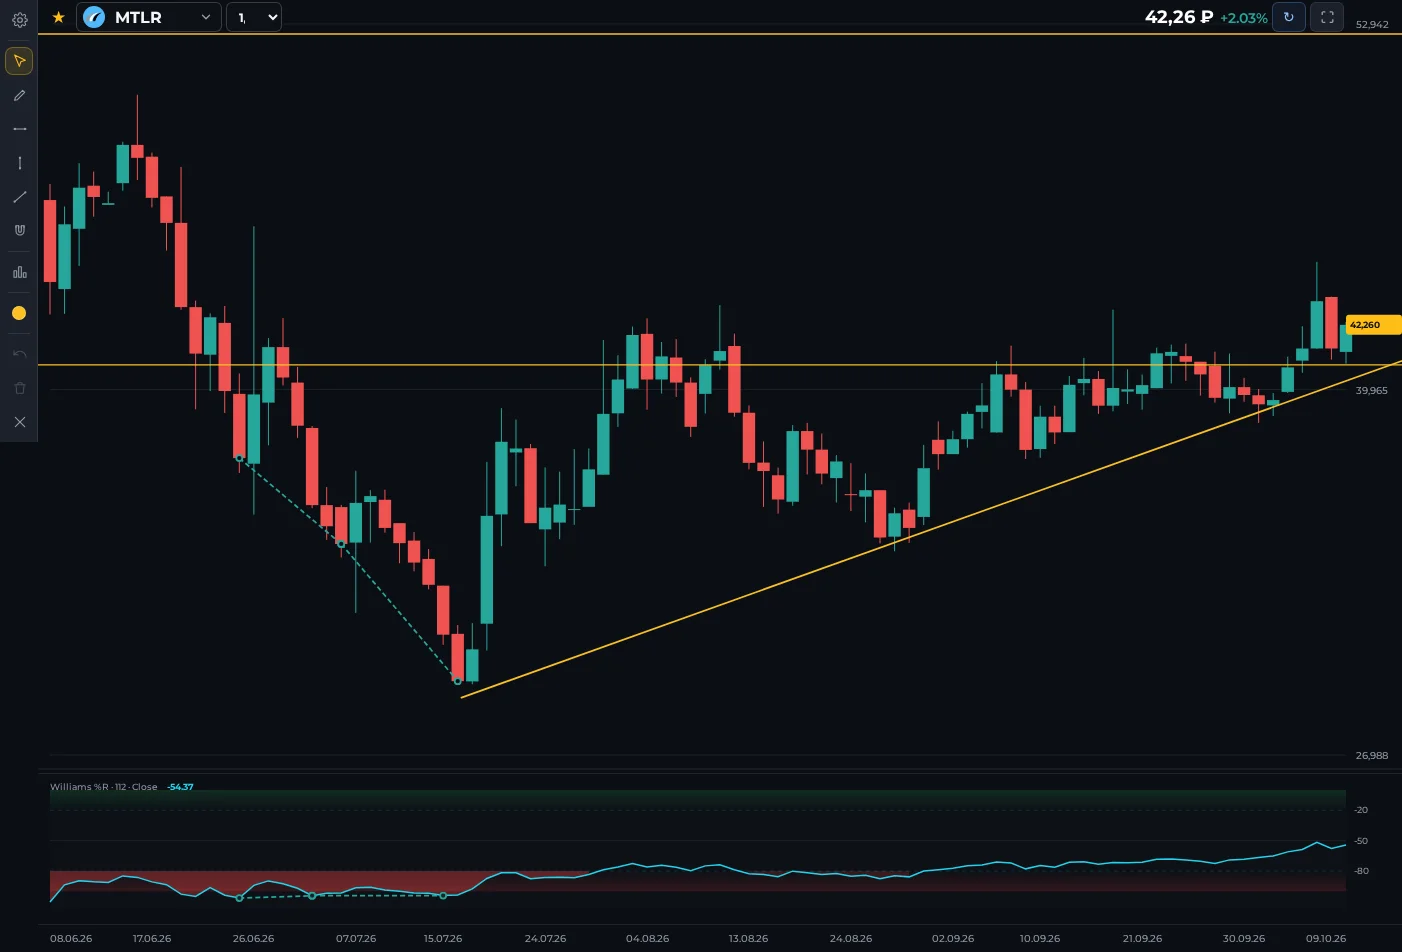The width and height of the screenshot is (1402, 952).
Task: Expand the timeframe interval dropdown
Action: [254, 17]
